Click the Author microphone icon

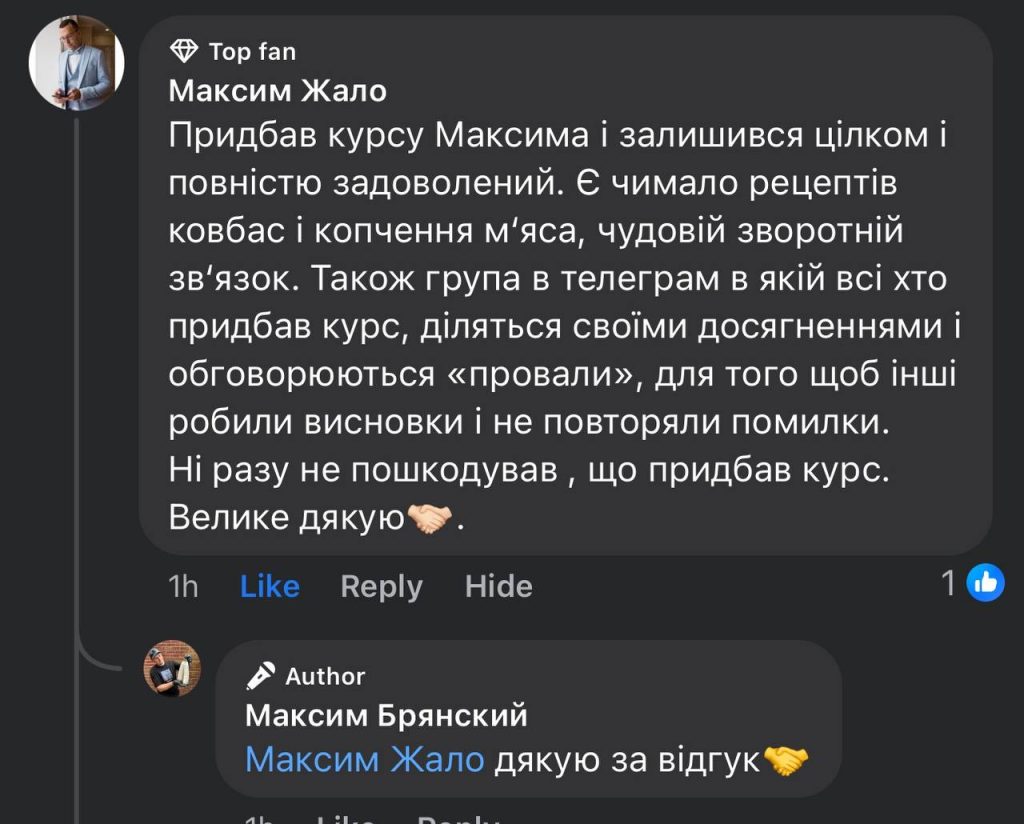point(261,677)
